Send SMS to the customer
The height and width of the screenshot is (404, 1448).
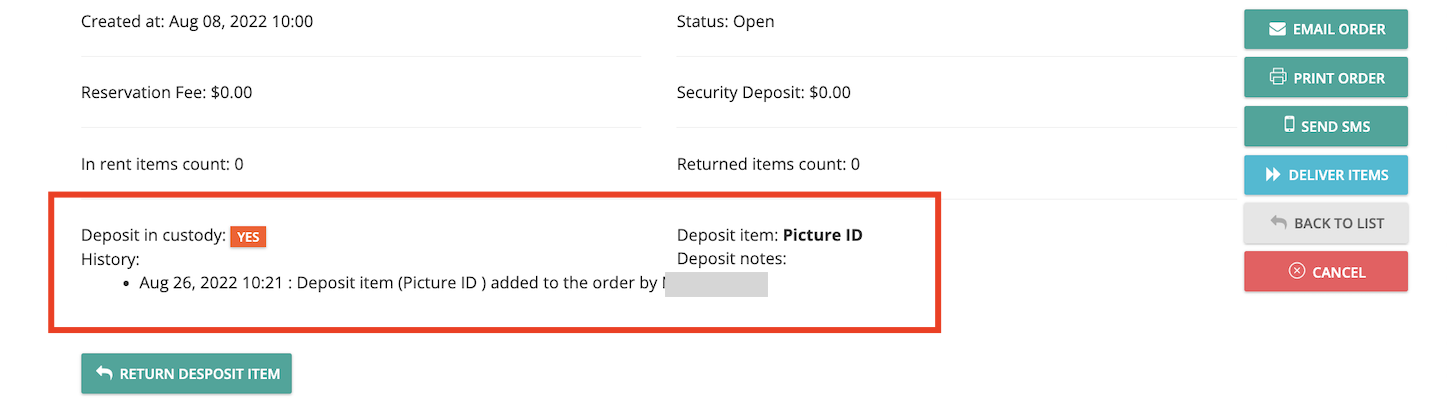pos(1326,126)
